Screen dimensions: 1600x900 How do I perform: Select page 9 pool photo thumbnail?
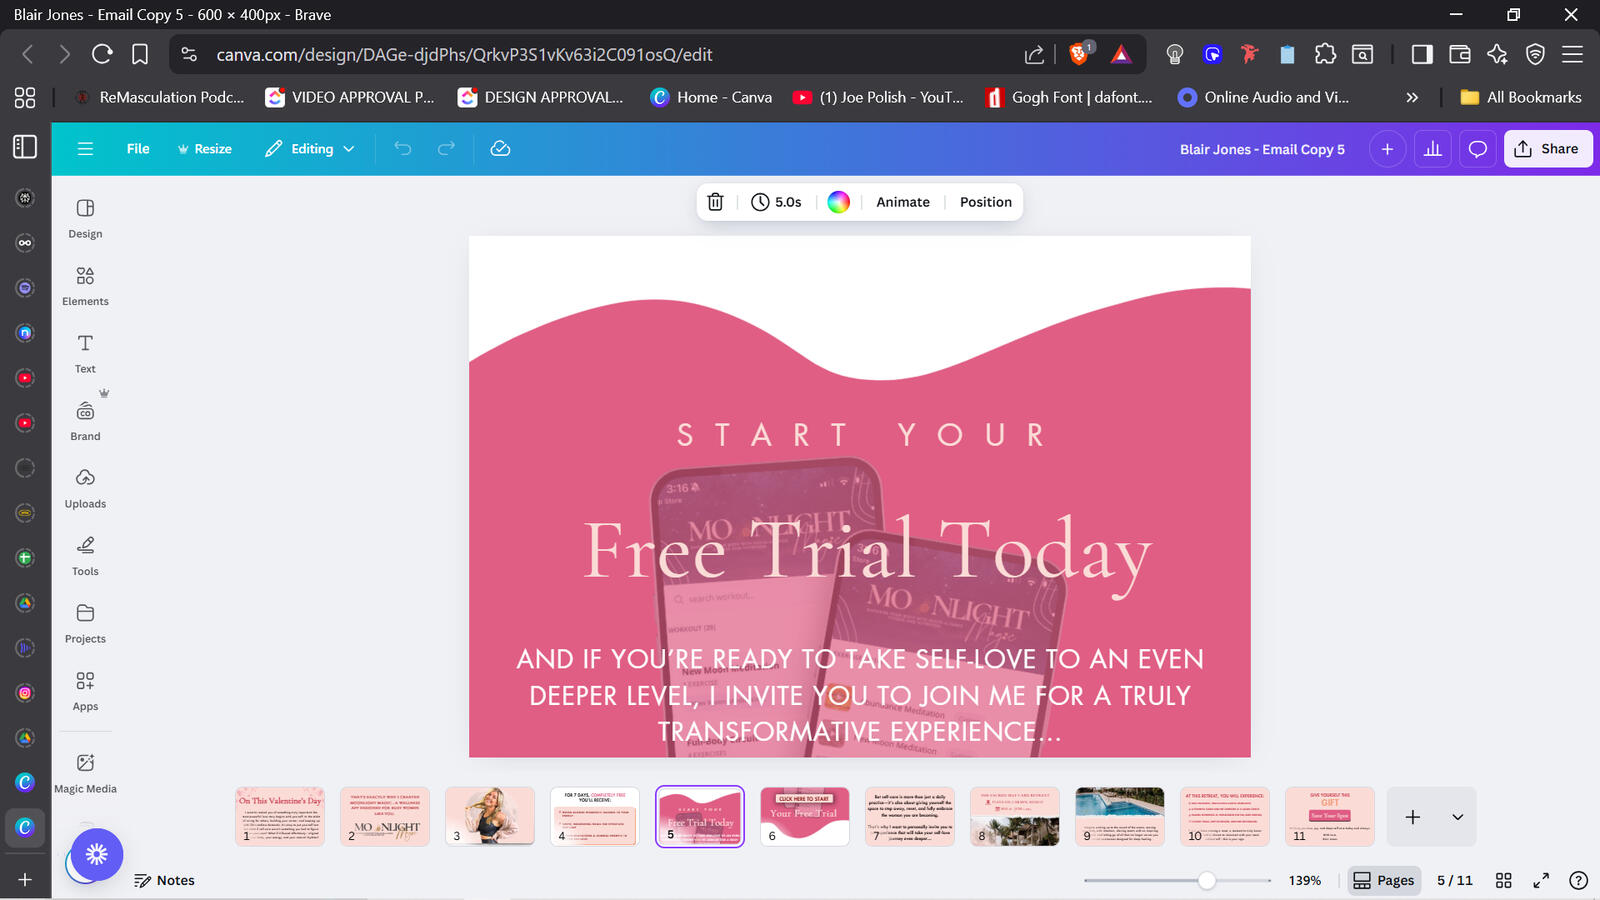tap(1120, 816)
